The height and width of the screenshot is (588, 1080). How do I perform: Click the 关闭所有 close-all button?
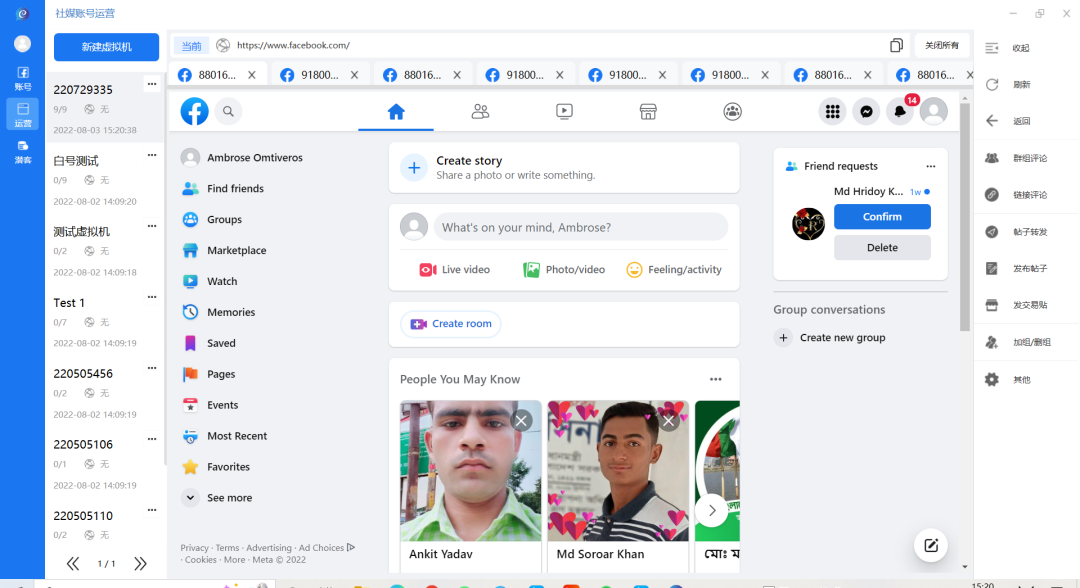coord(942,45)
